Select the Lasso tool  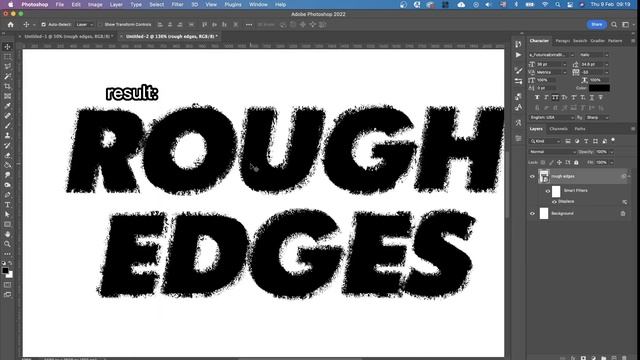(x=7, y=67)
